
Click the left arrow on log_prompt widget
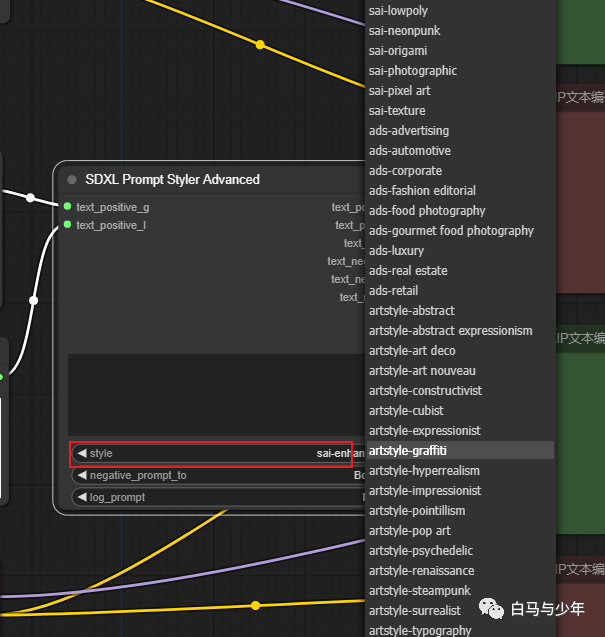pos(81,497)
